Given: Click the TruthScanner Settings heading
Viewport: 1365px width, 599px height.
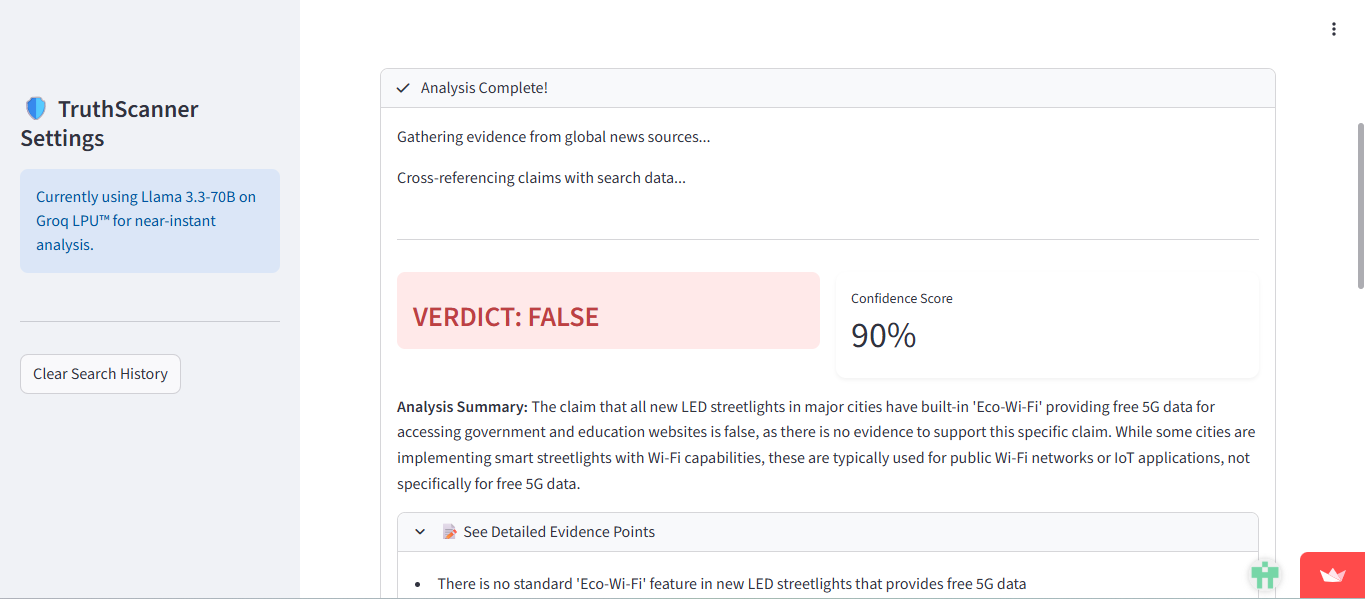Looking at the screenshot, I should [x=110, y=123].
